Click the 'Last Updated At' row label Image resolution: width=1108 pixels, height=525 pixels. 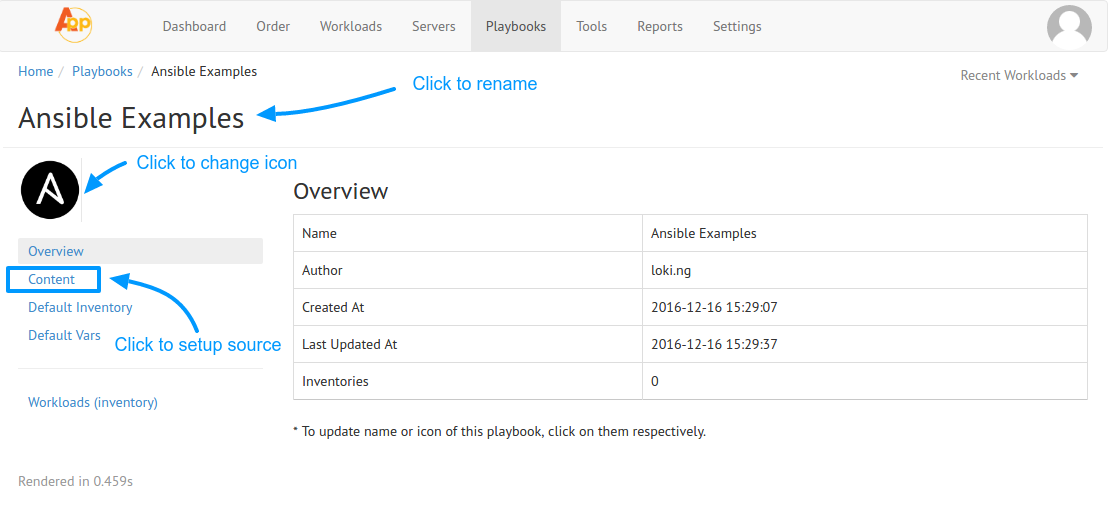pos(350,344)
